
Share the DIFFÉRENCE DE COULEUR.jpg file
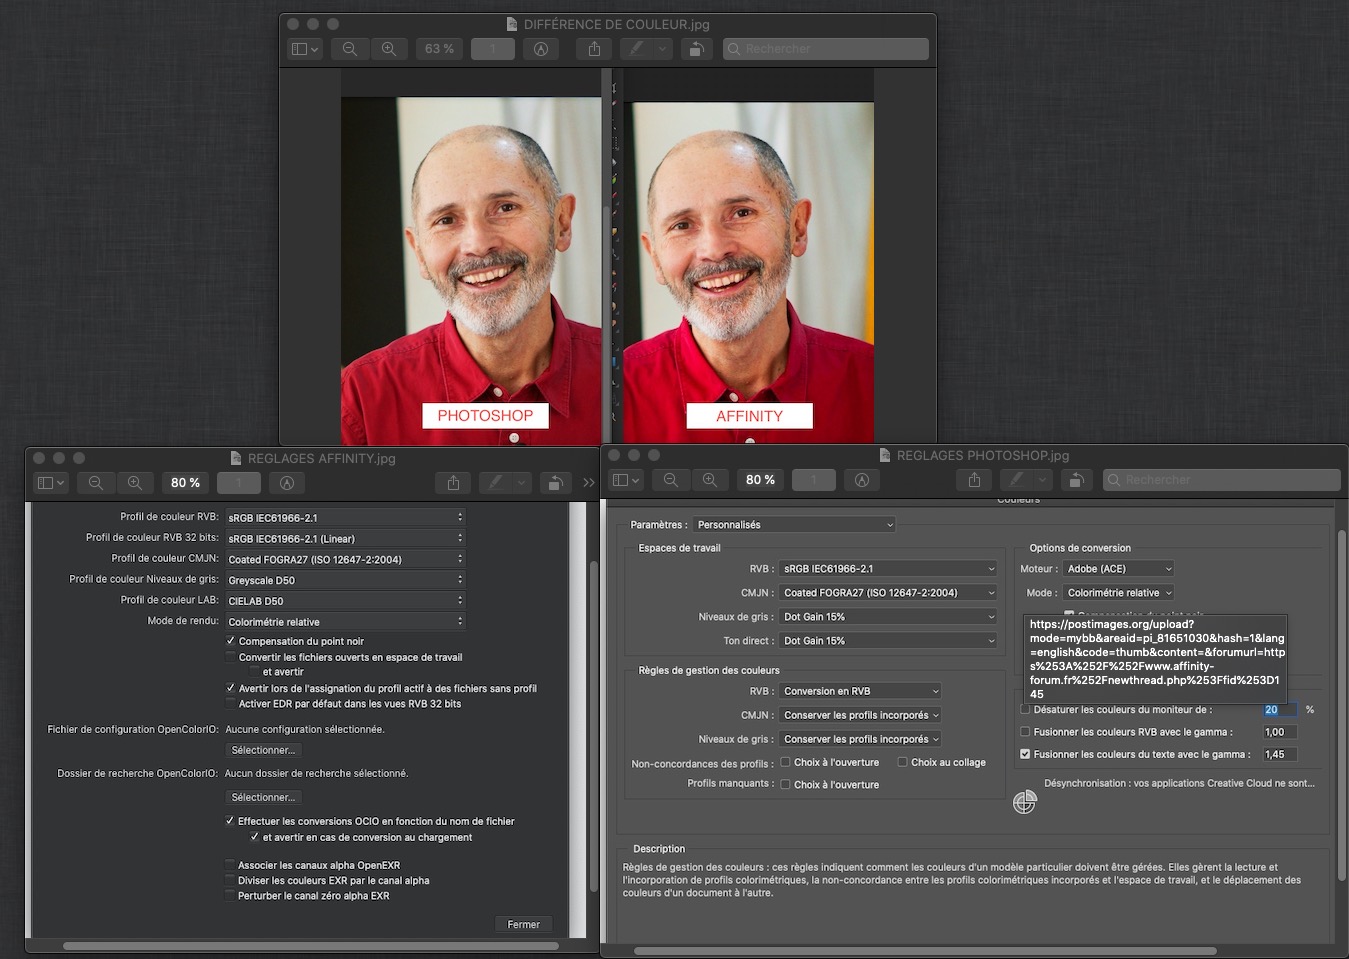[594, 49]
